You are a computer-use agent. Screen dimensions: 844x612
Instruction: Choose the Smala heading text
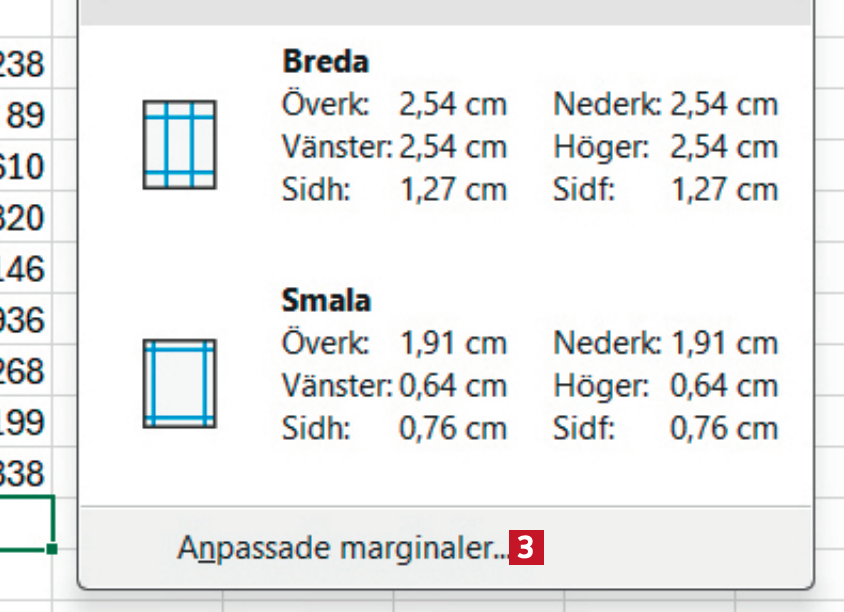327,301
